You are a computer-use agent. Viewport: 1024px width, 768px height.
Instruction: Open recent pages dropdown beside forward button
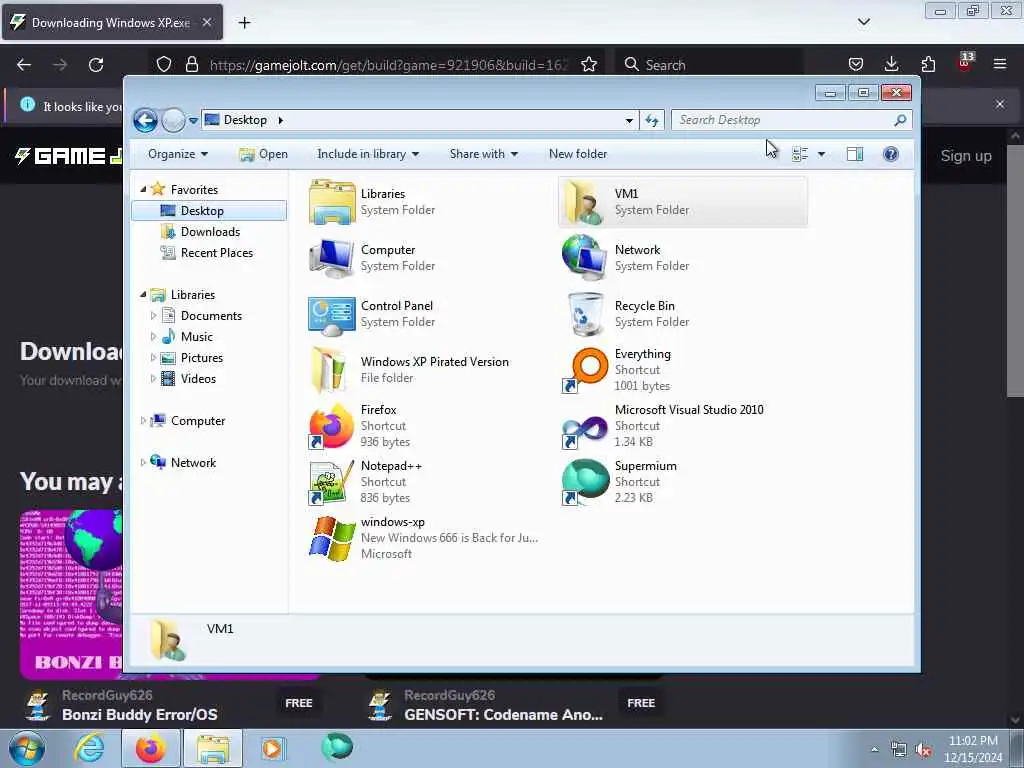pyautogui.click(x=193, y=120)
